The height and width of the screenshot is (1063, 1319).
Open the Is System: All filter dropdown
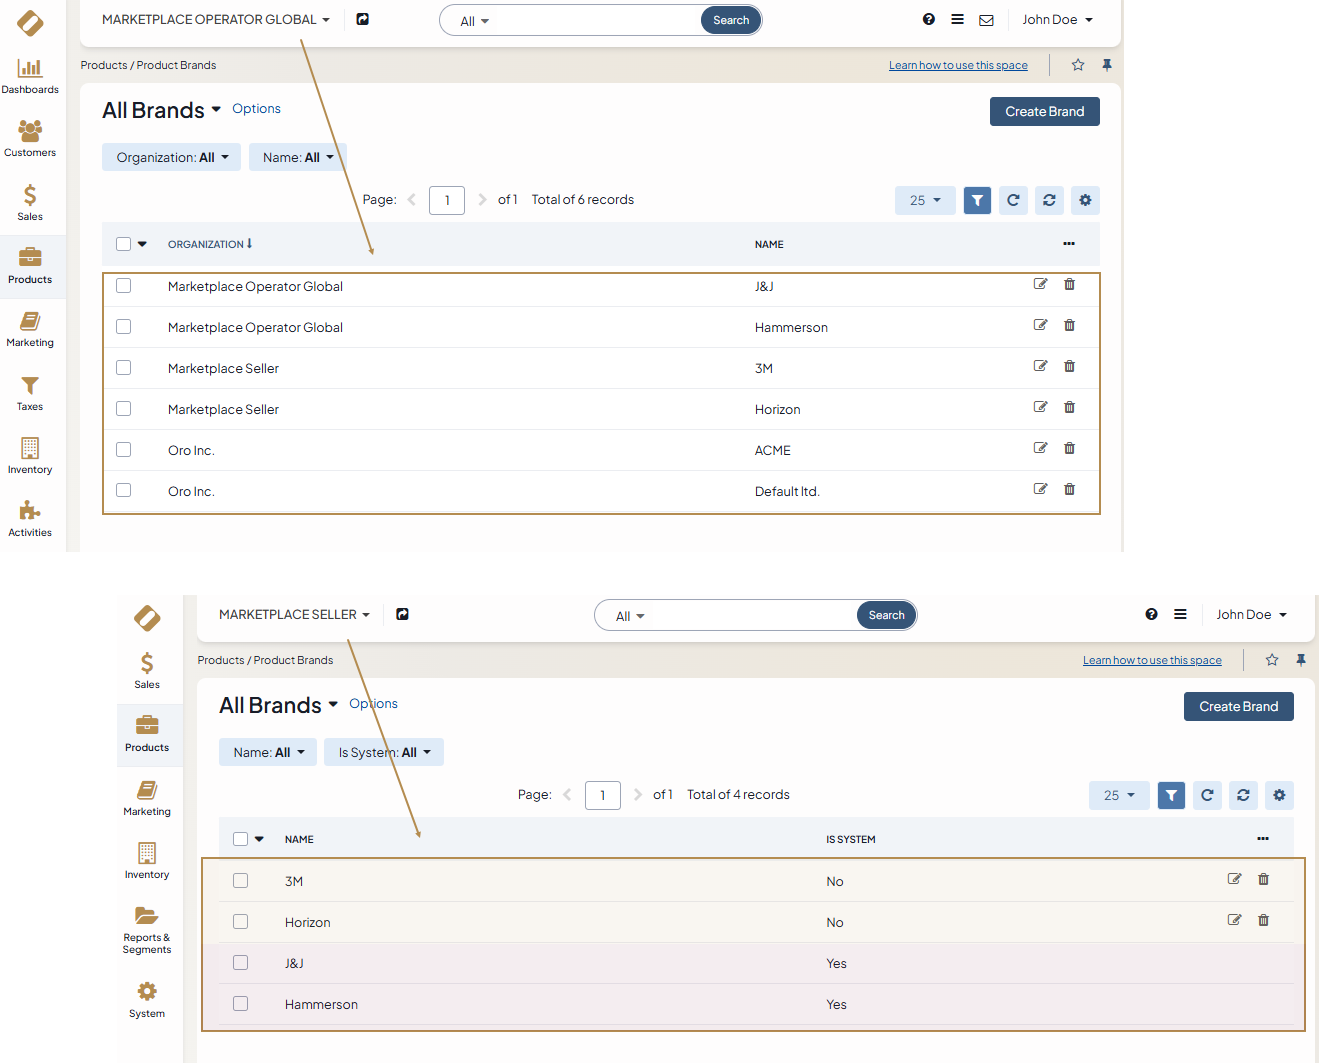pyautogui.click(x=384, y=753)
